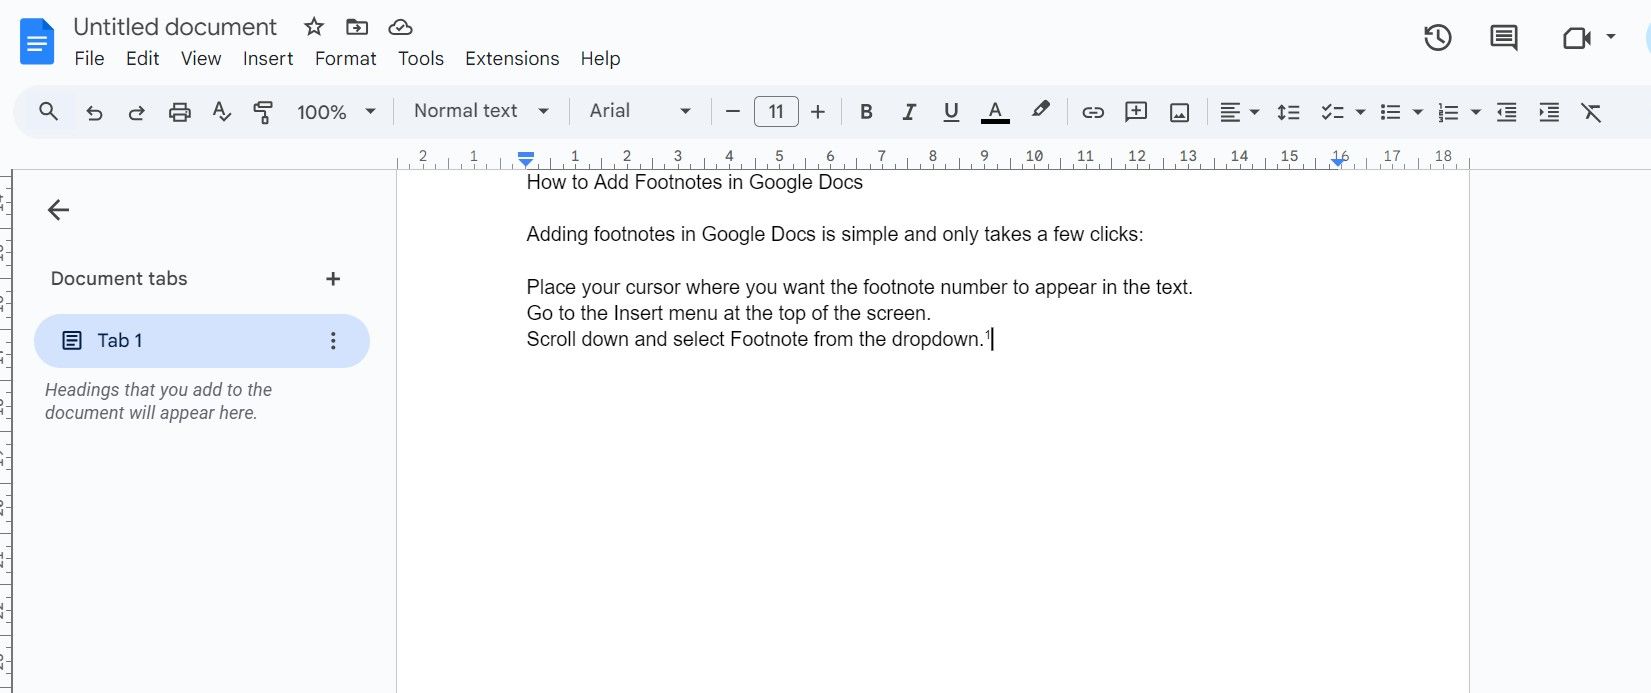
Task: Open the text alignment dropdown
Action: click(x=1239, y=112)
